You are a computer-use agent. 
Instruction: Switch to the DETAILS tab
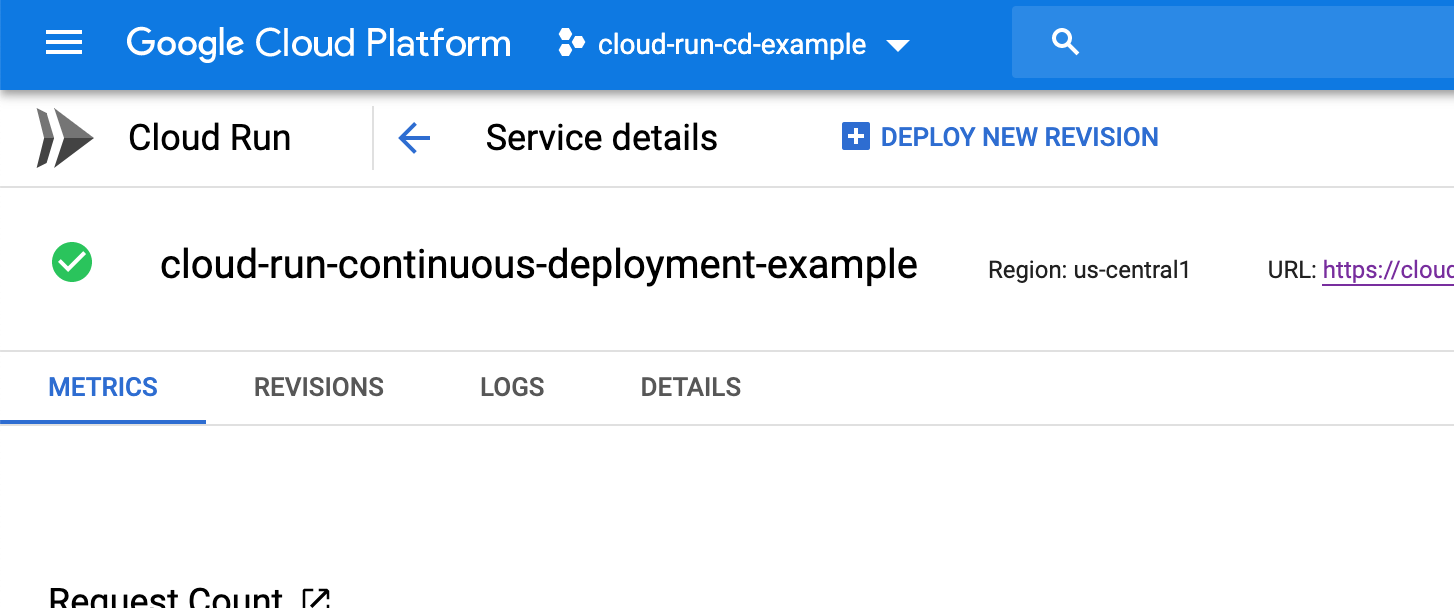(691, 387)
